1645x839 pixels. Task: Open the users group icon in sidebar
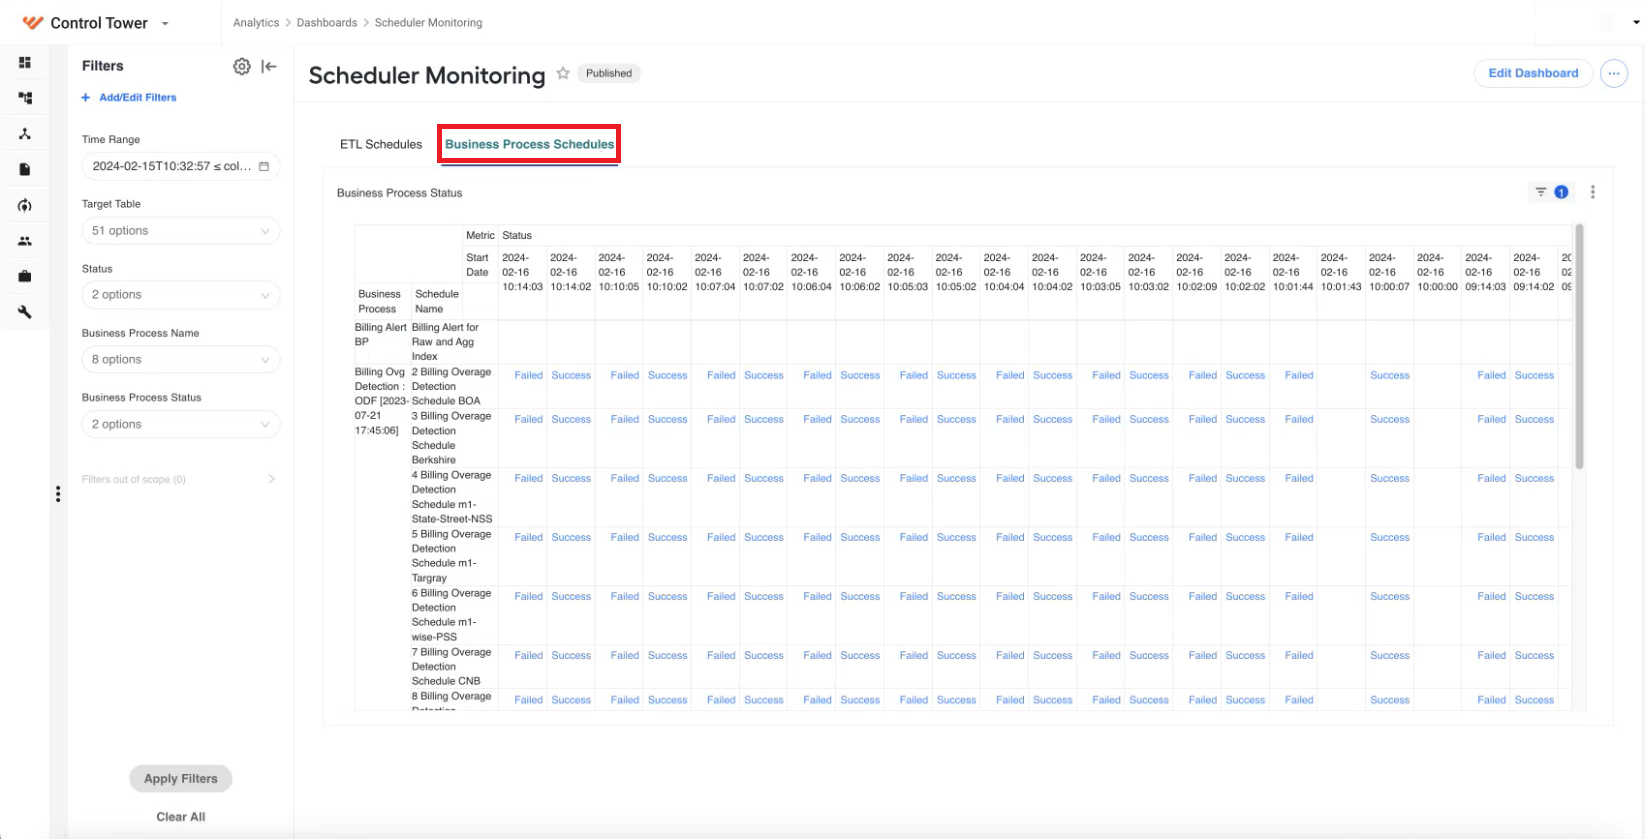pyautogui.click(x=25, y=241)
